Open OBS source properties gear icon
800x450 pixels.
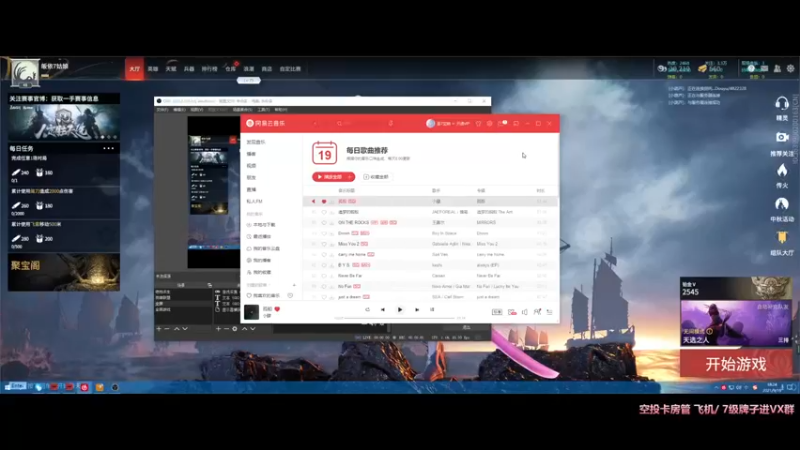(x=235, y=329)
